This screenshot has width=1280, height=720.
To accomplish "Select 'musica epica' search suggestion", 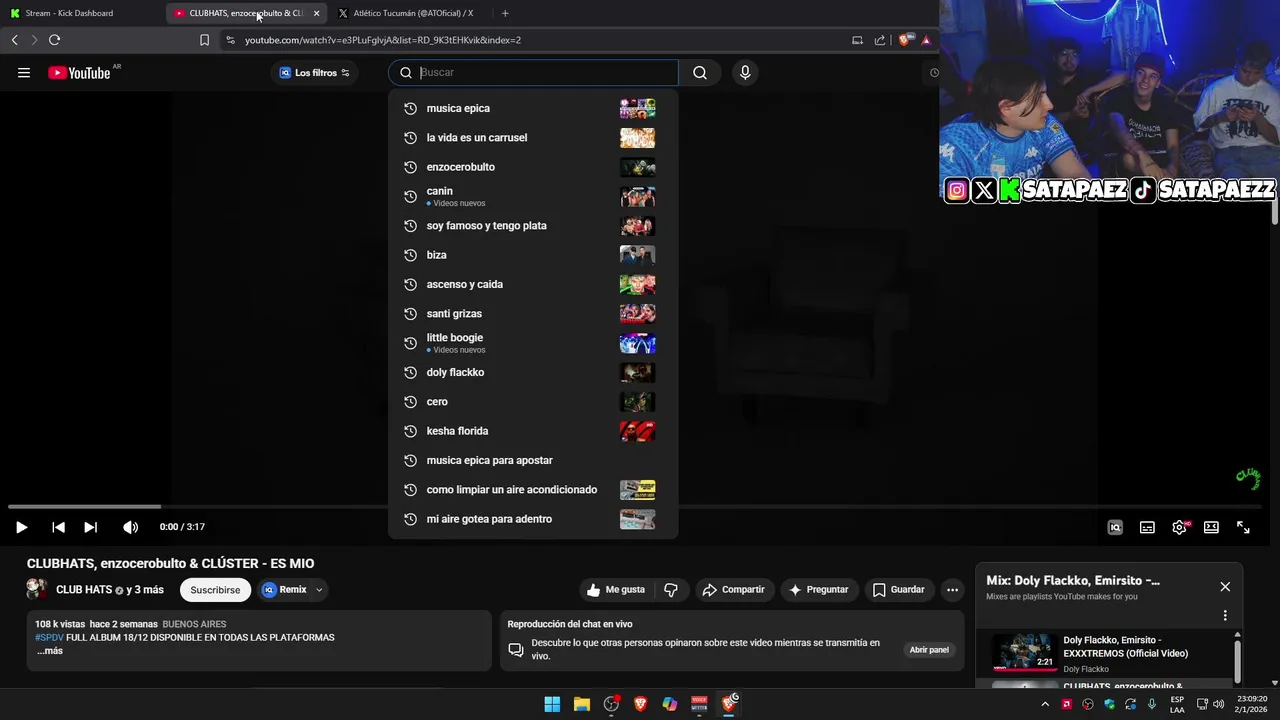I will point(533,108).
